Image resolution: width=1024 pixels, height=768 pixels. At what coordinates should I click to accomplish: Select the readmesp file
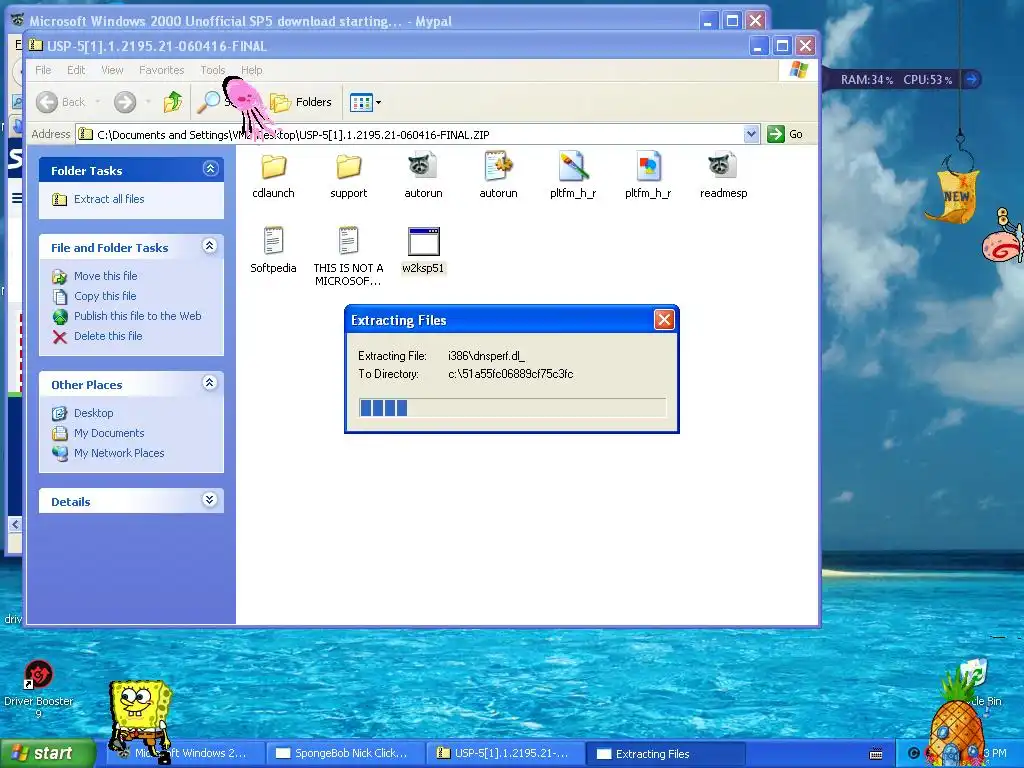[x=723, y=174]
